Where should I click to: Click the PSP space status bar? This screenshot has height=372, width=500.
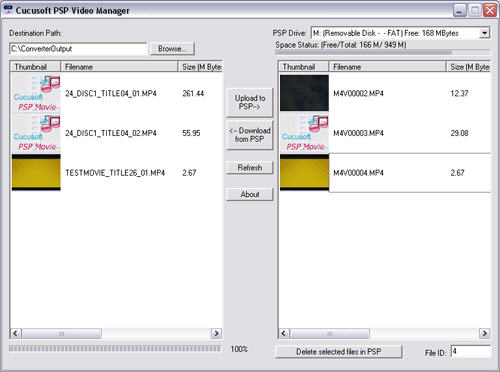pyautogui.click(x=383, y=52)
